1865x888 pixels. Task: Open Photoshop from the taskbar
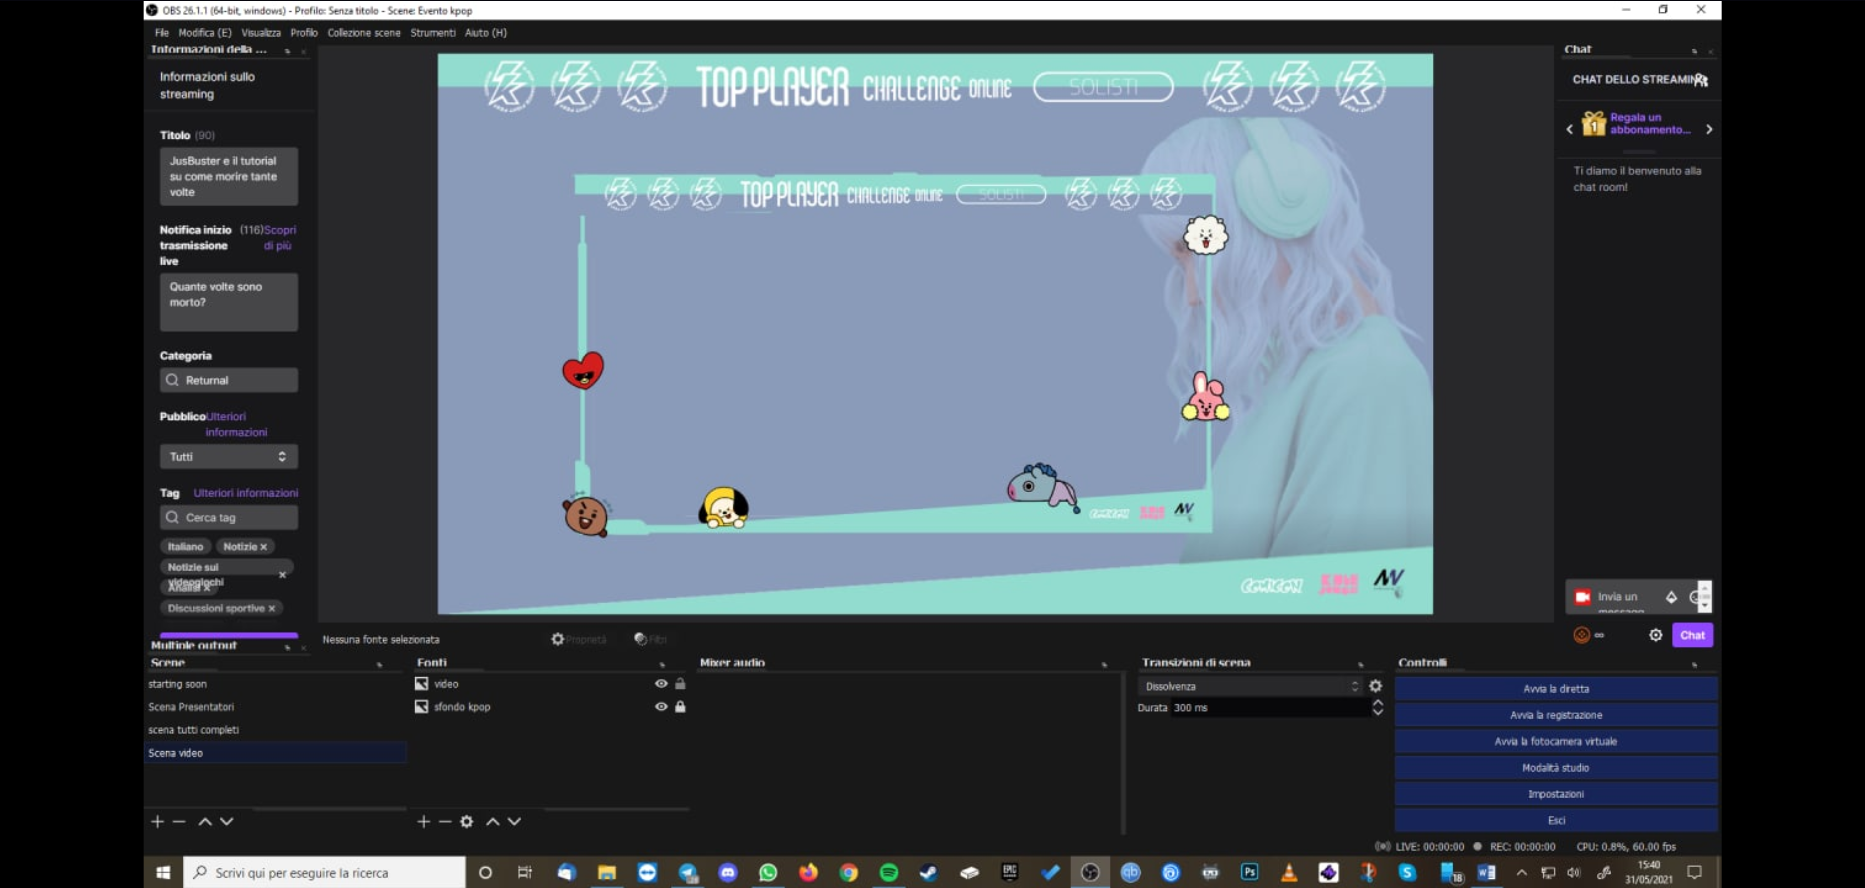[1249, 872]
